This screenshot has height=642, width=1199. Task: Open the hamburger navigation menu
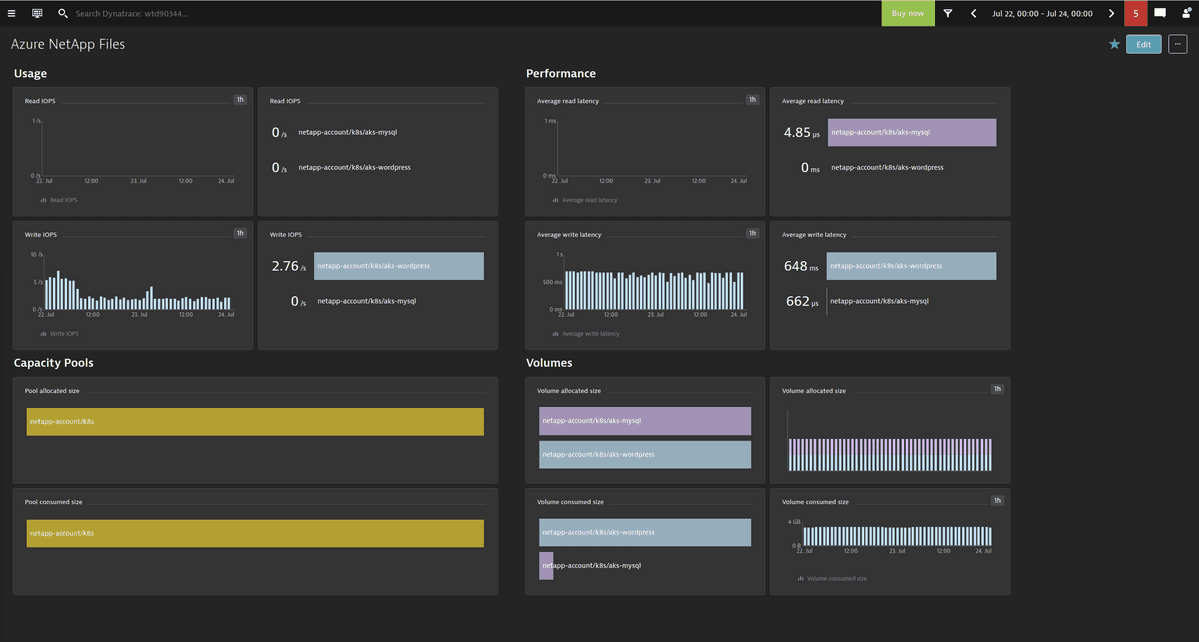coord(11,13)
